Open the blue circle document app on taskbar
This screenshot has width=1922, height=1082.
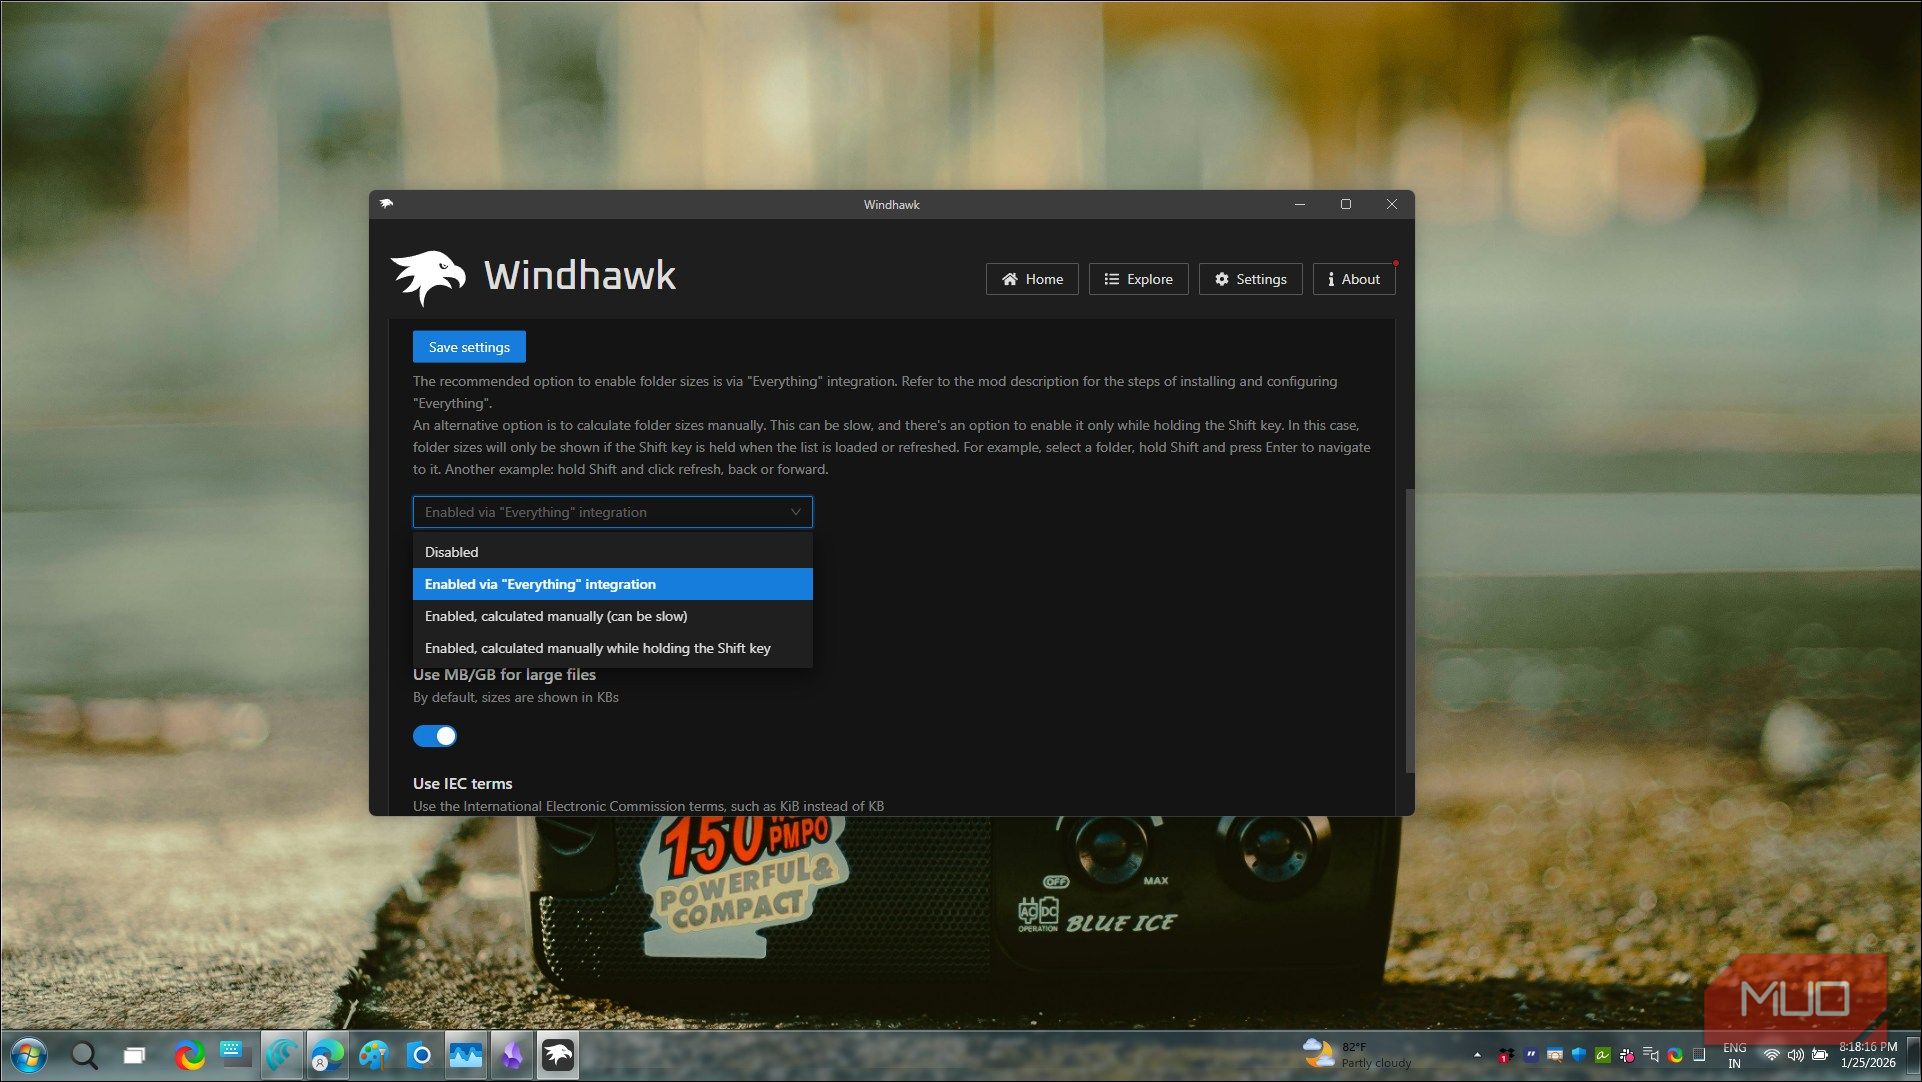click(x=420, y=1055)
